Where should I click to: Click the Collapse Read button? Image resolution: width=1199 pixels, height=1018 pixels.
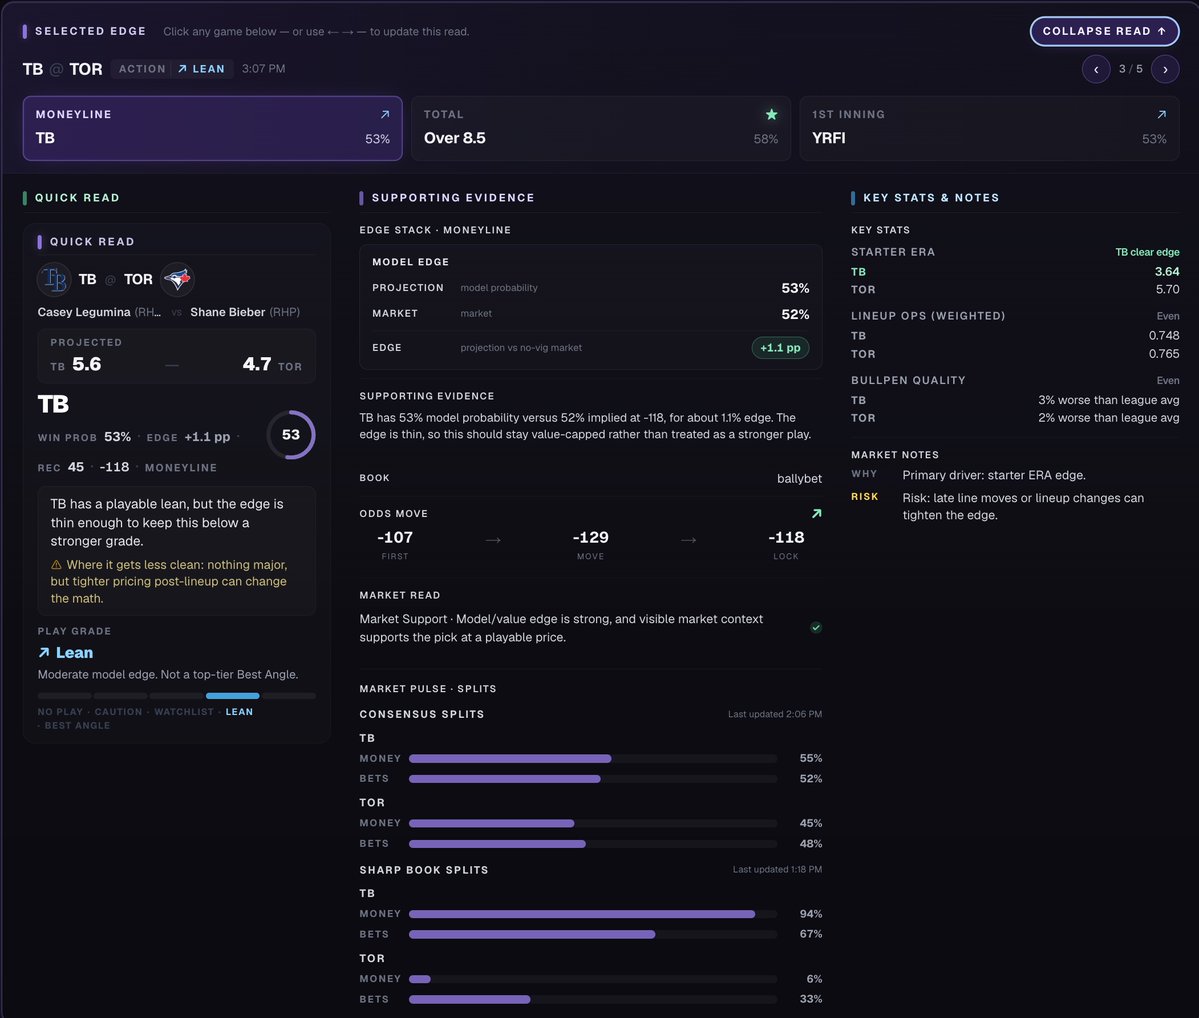[1104, 31]
